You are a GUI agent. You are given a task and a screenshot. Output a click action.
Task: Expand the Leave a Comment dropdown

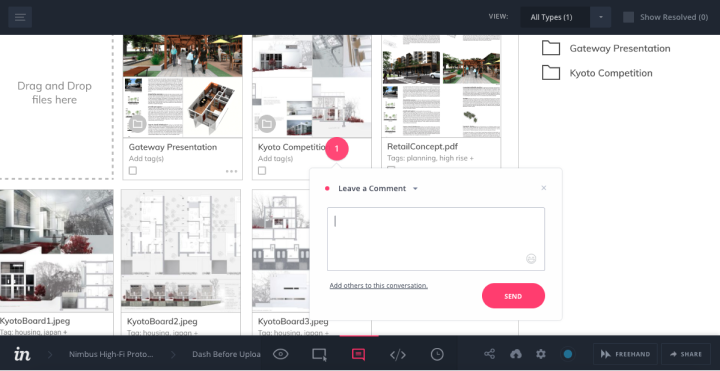pyautogui.click(x=416, y=188)
